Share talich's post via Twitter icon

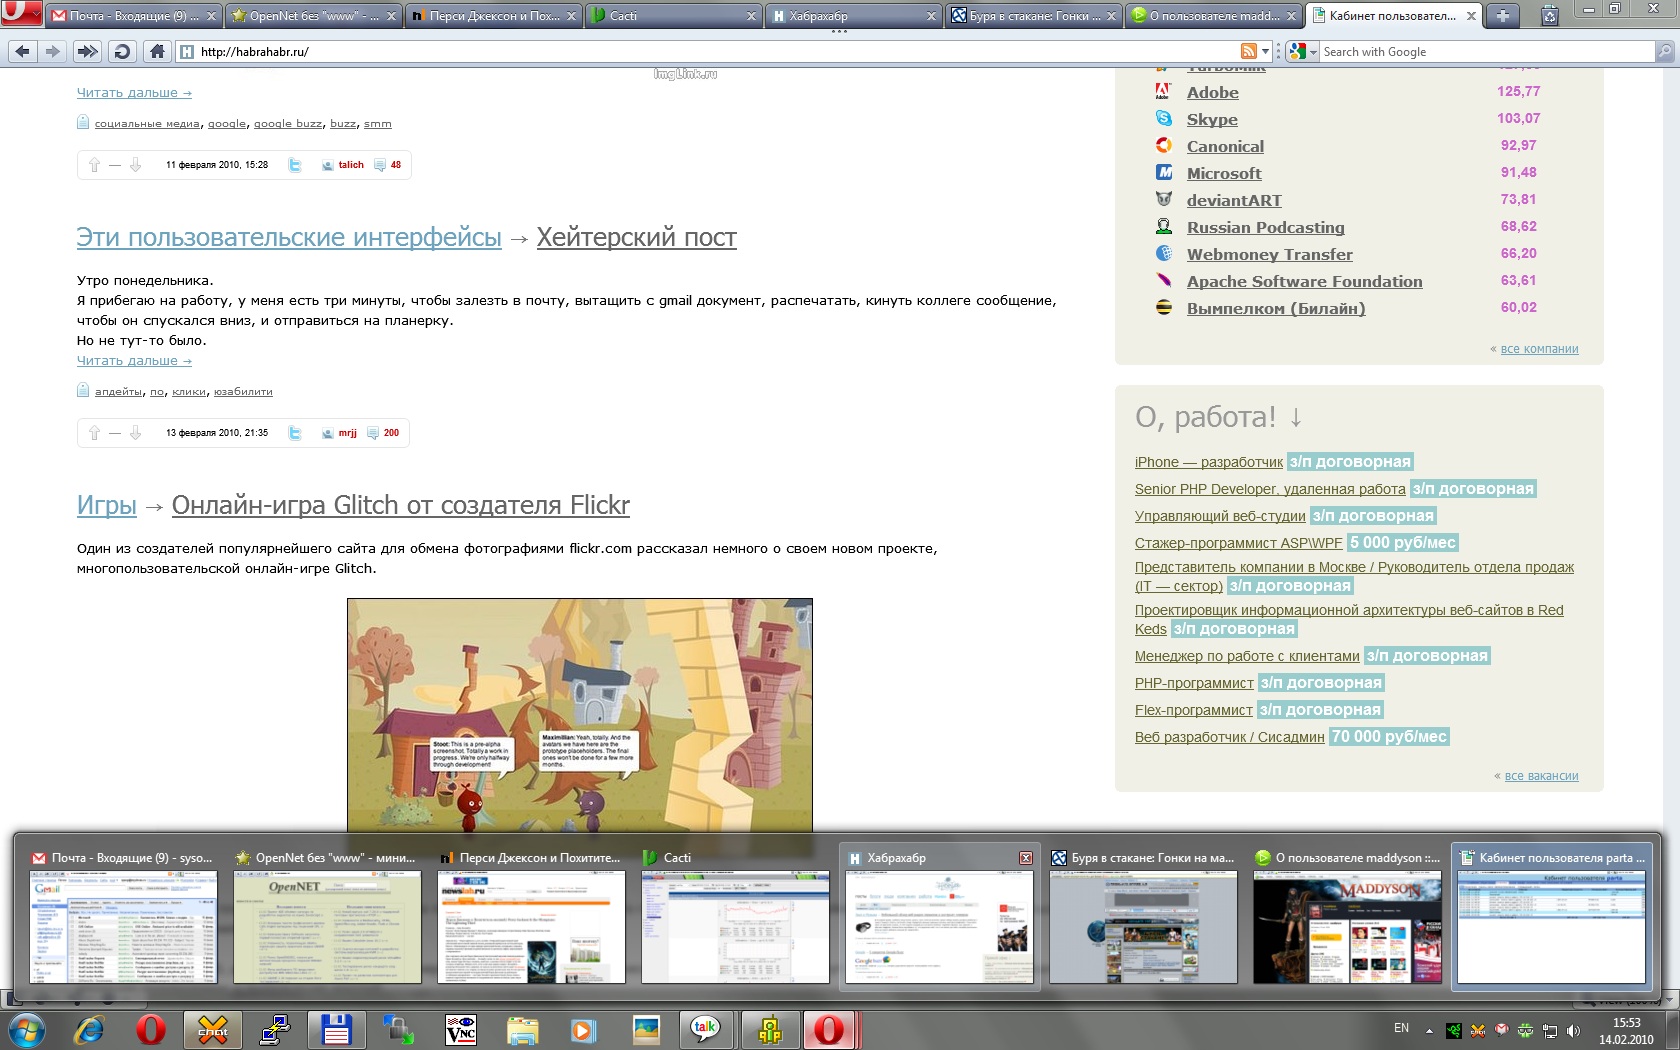tap(295, 165)
